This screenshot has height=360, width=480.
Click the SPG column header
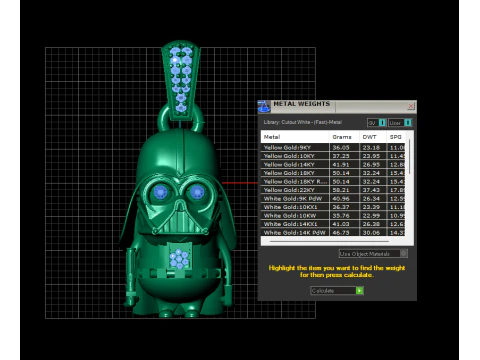(396, 137)
